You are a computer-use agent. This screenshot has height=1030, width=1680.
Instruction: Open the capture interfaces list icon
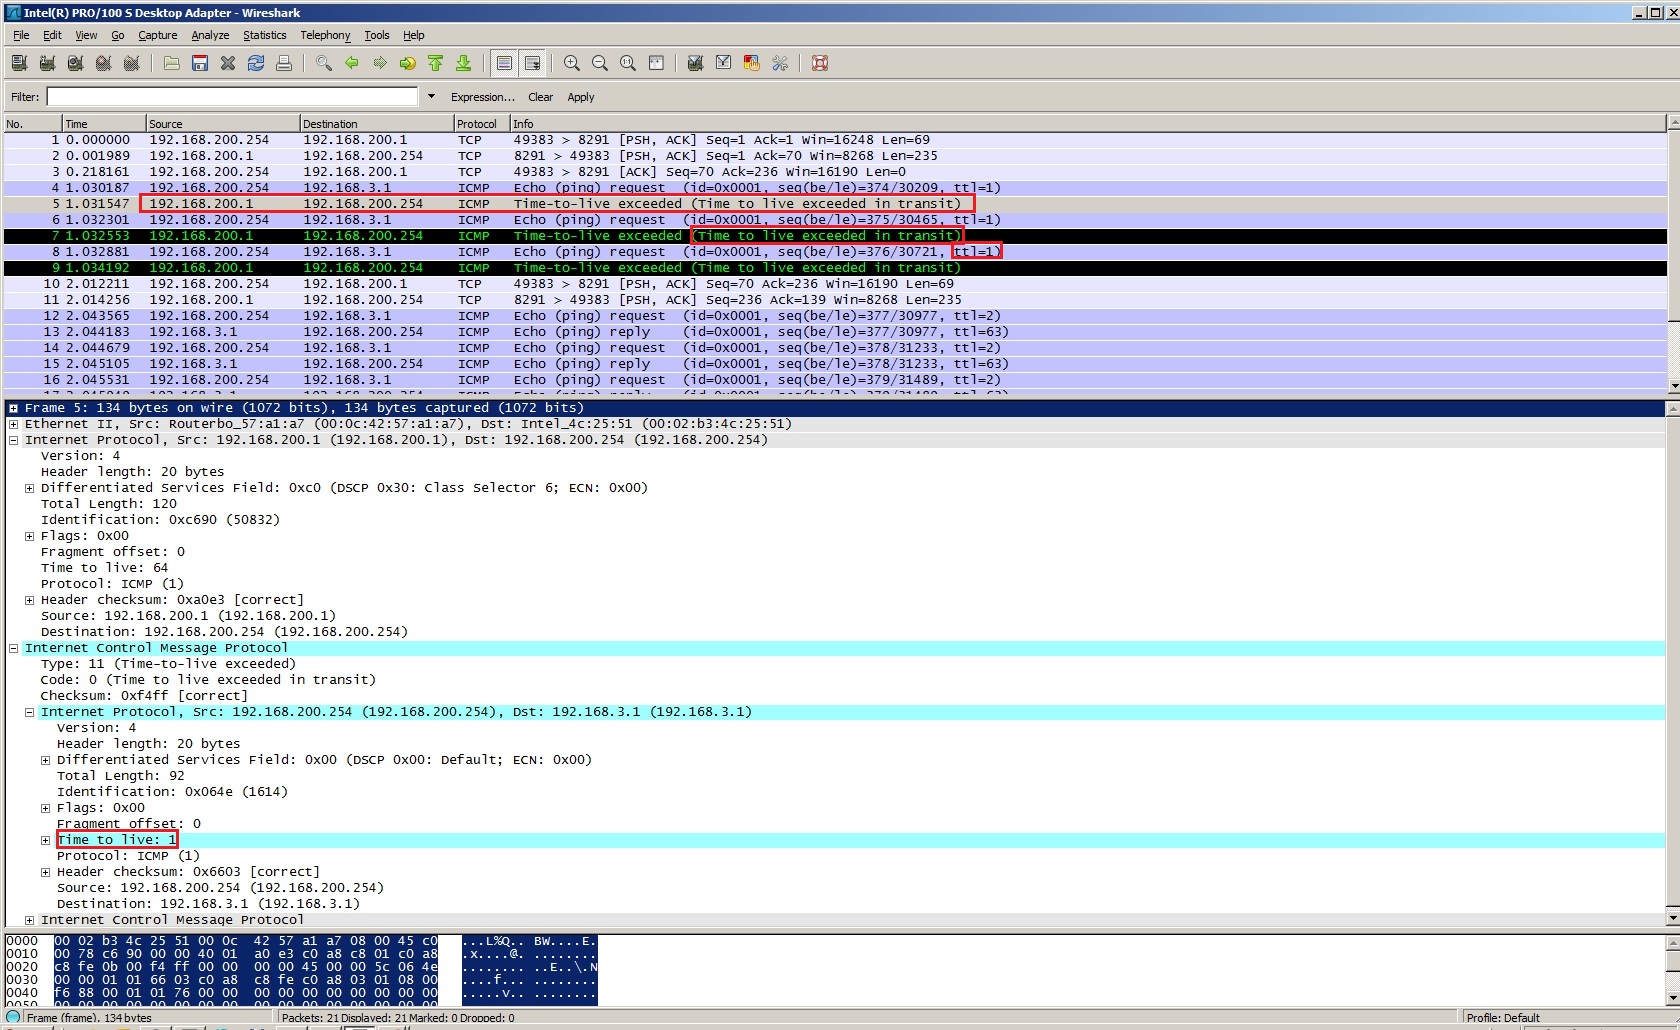click(x=19, y=63)
